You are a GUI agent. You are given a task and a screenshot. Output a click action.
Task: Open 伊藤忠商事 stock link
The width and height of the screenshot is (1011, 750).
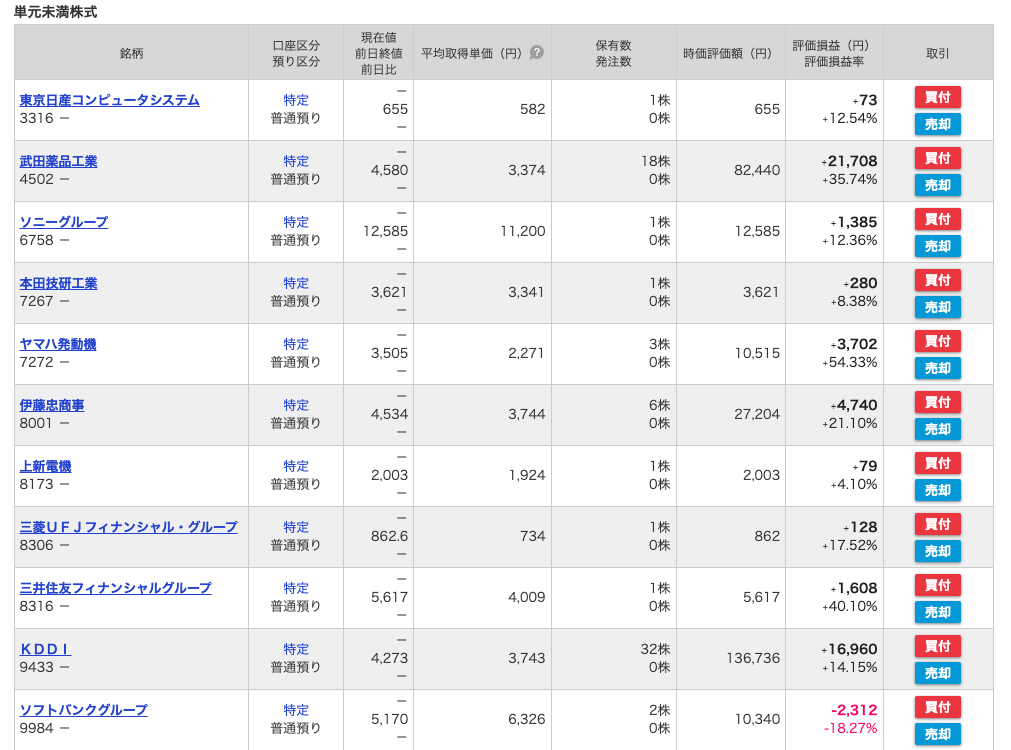(52, 405)
